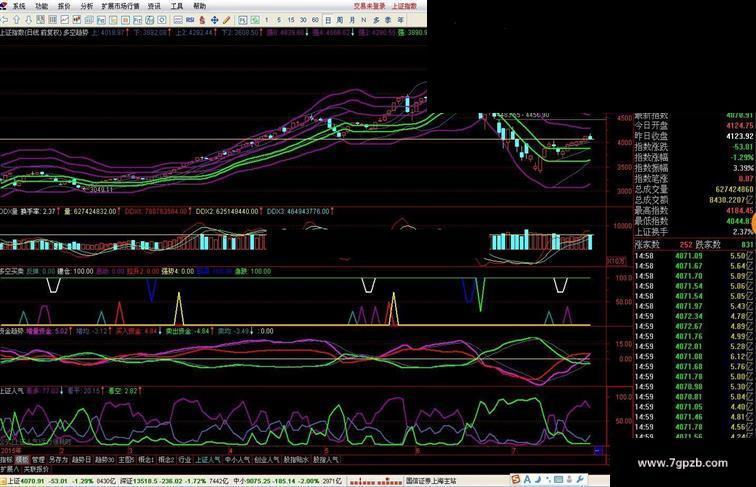Switch to 60-minute chart period

coord(315,20)
